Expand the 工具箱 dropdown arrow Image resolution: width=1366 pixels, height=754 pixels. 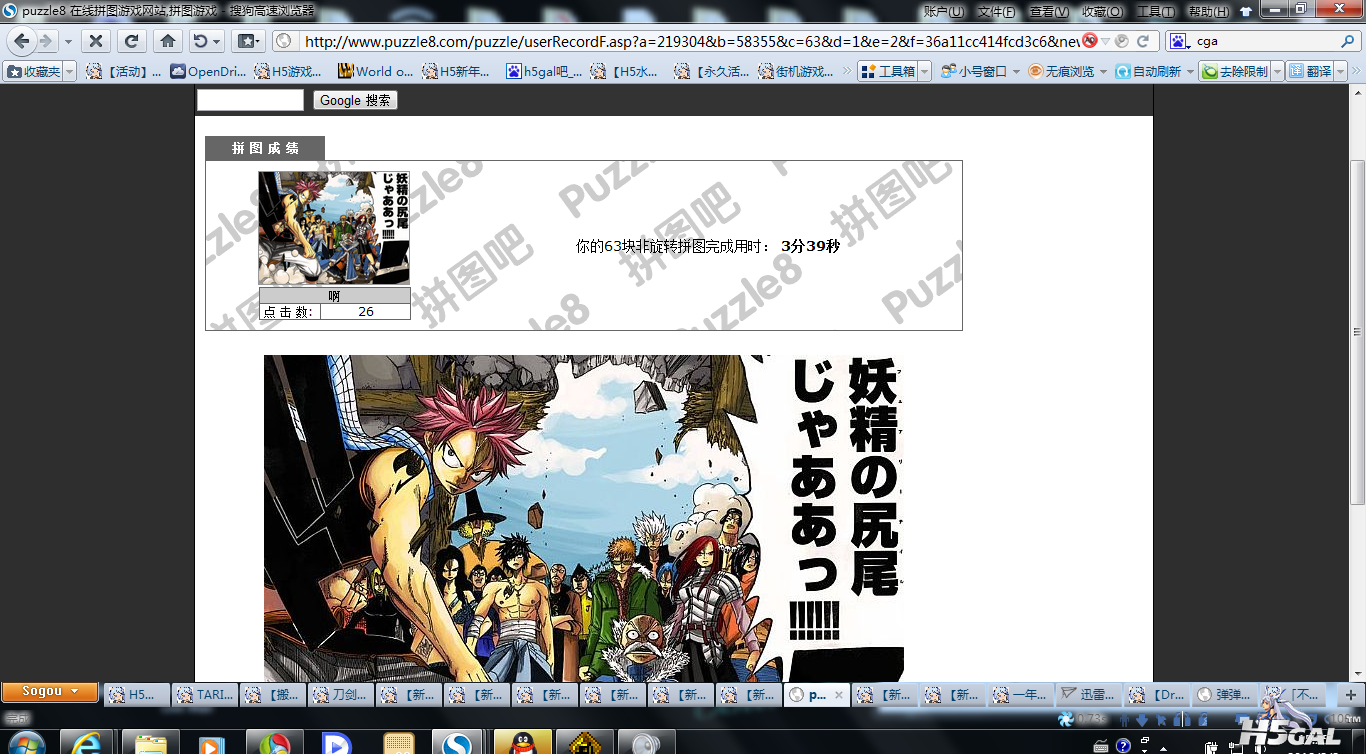[x=925, y=72]
